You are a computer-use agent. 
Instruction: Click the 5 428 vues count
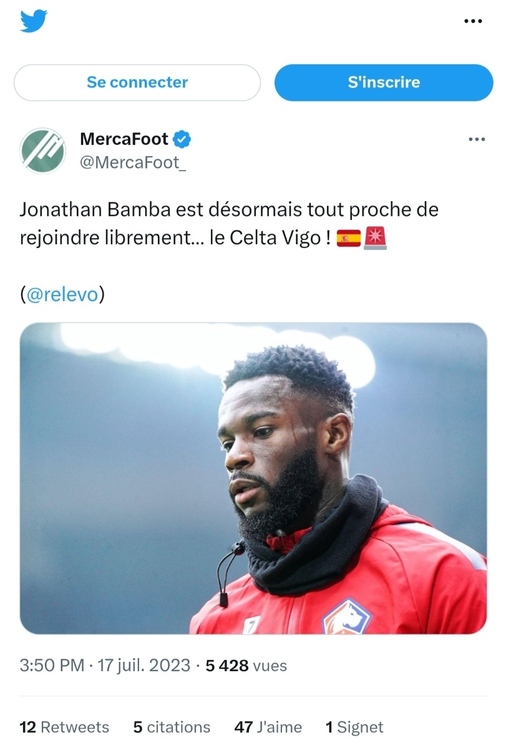click(x=246, y=665)
